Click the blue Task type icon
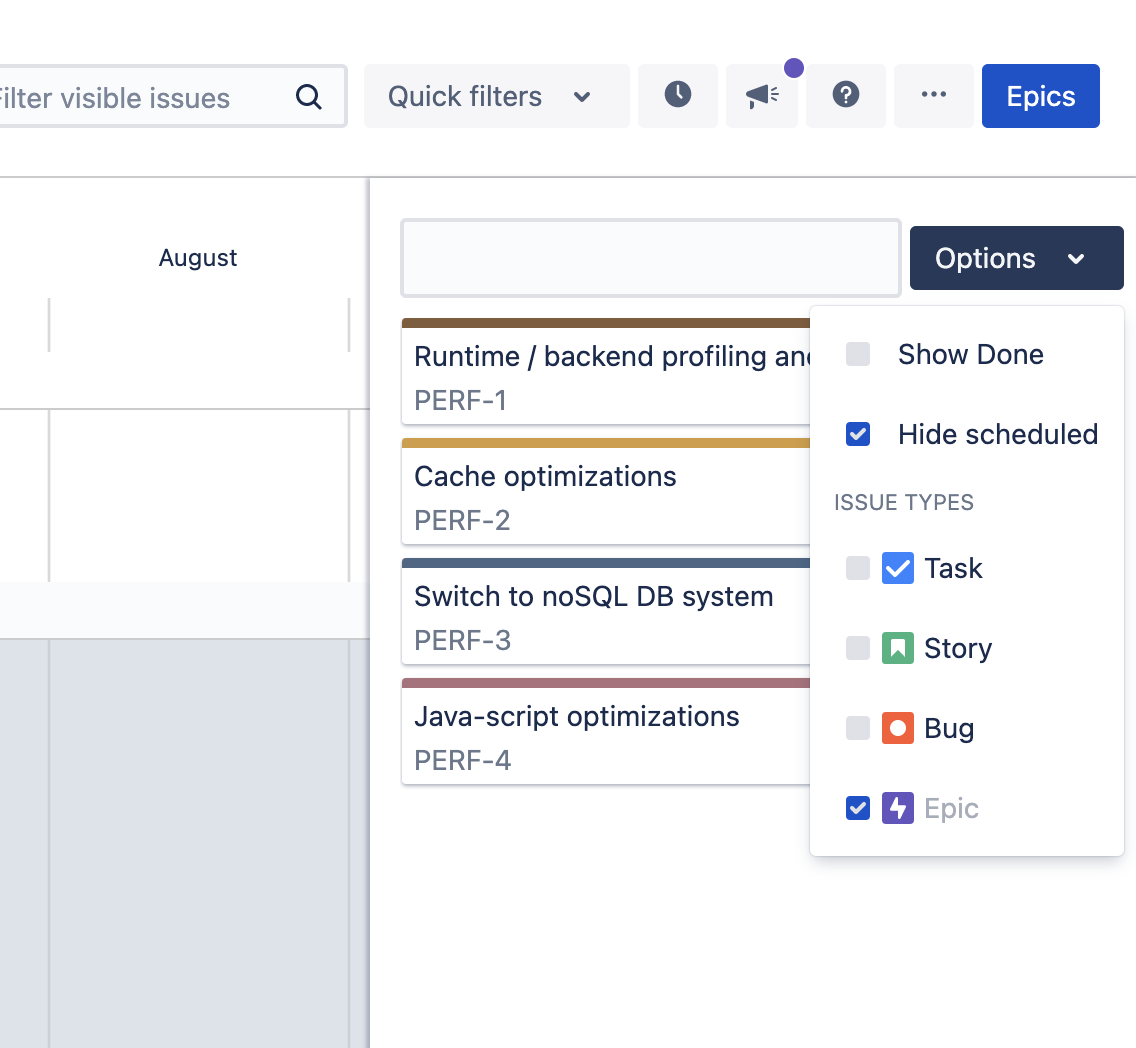 click(897, 569)
